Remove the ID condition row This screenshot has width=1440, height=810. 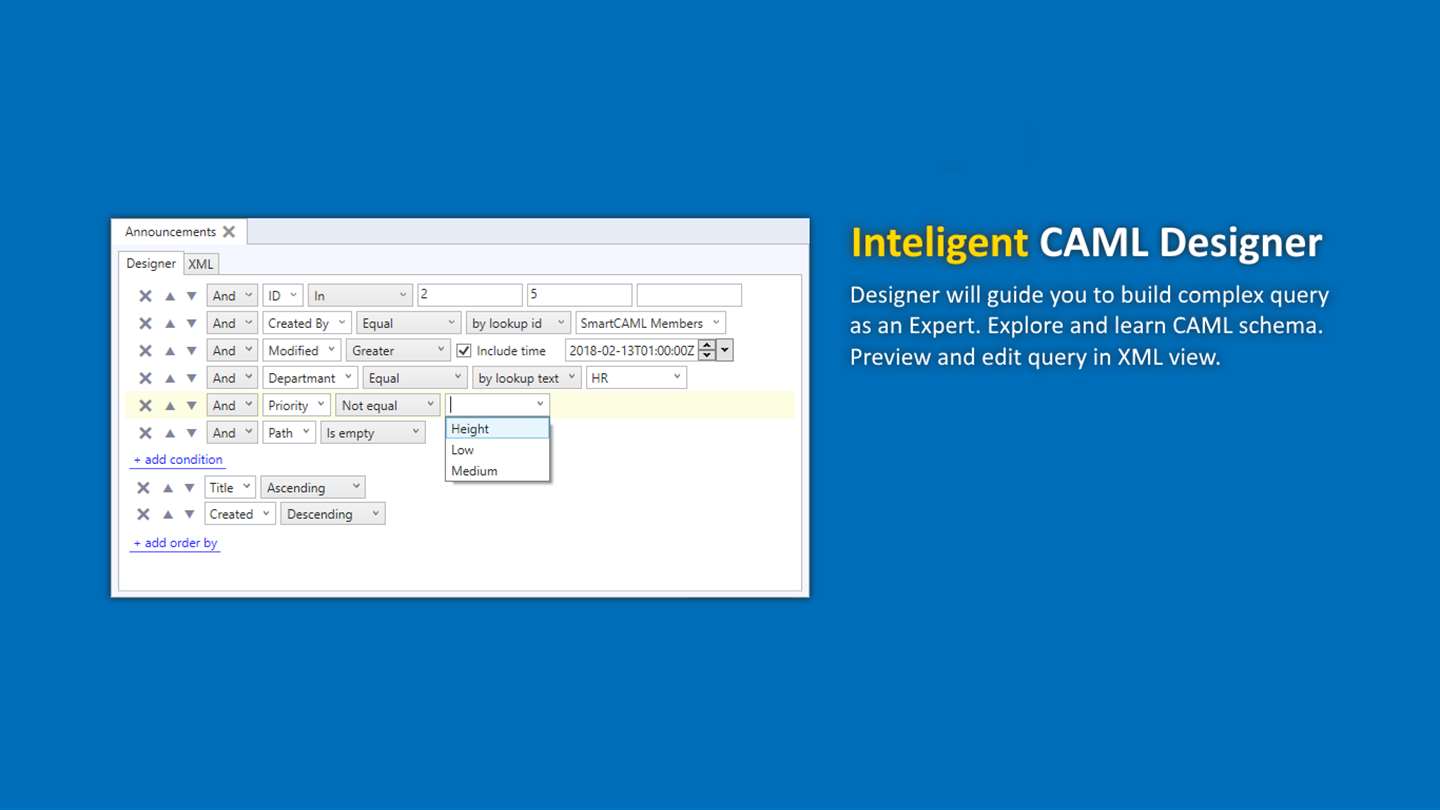point(145,296)
